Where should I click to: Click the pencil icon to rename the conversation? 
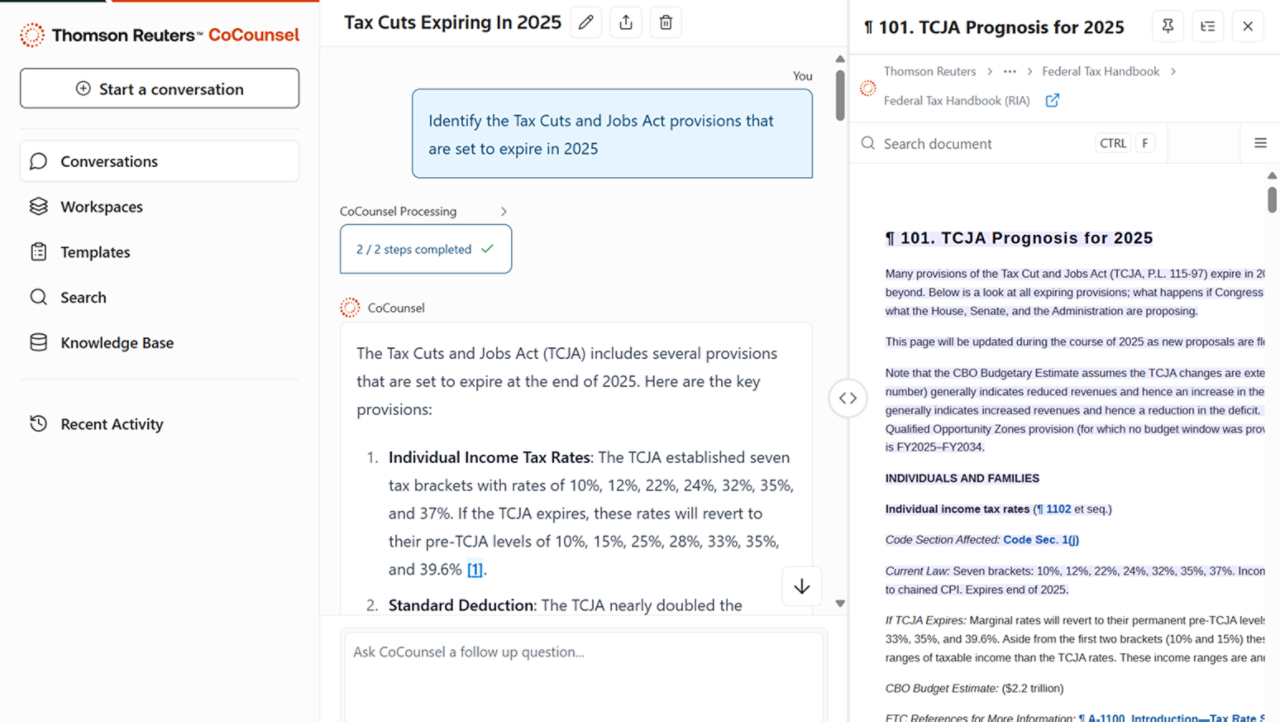586,22
